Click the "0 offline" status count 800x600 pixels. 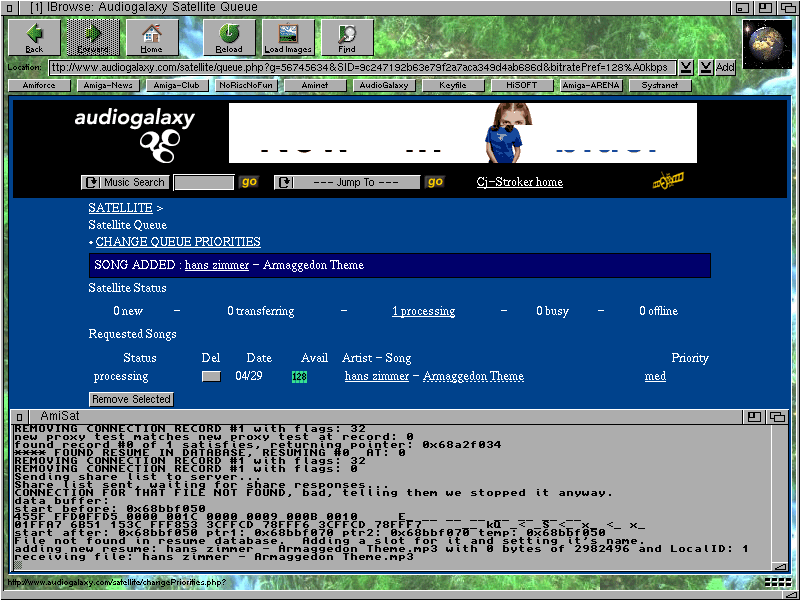point(659,311)
